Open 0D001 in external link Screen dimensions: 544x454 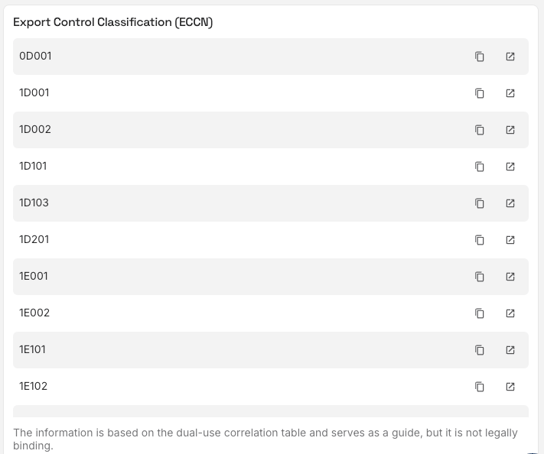tap(510, 57)
